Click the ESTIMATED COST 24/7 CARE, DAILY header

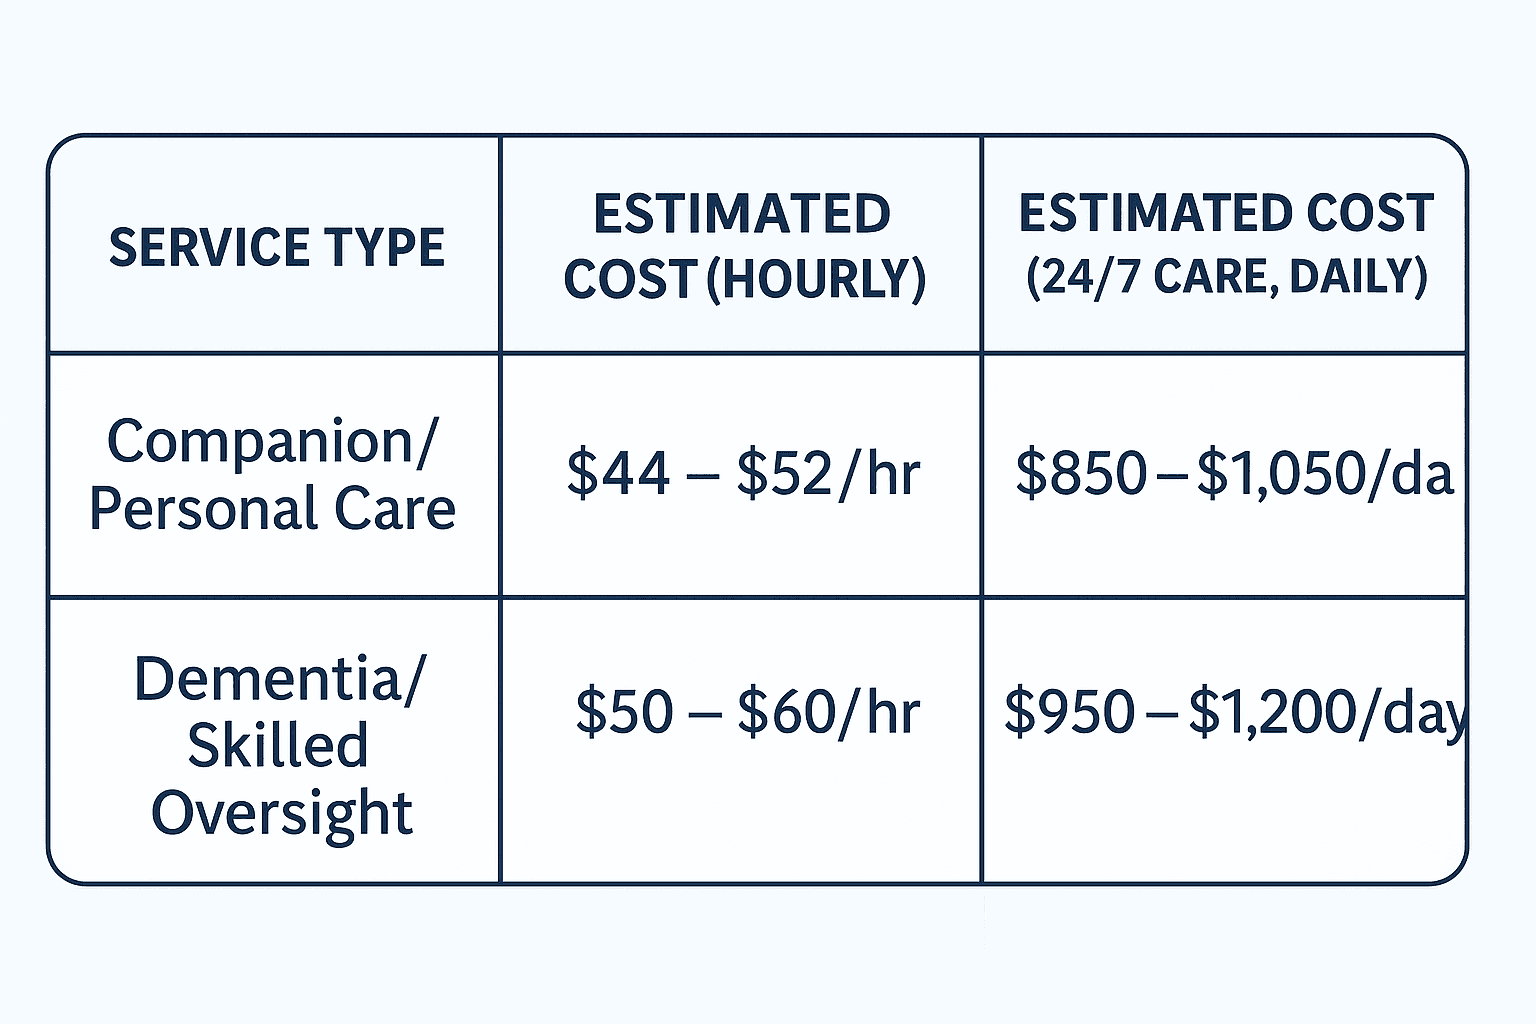click(1226, 245)
